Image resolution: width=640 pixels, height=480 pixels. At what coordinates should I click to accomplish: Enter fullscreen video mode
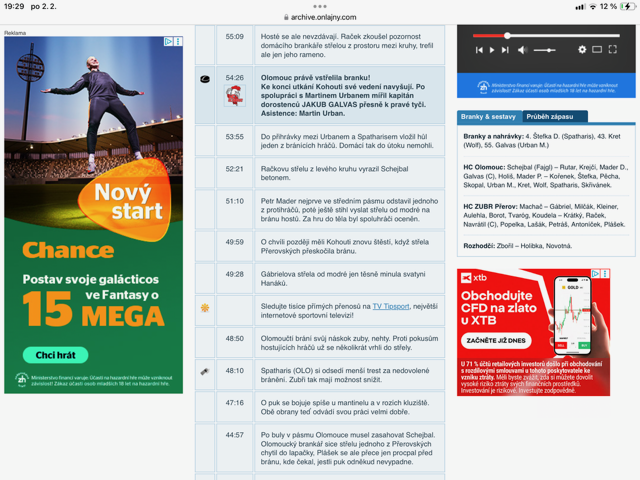click(x=613, y=50)
